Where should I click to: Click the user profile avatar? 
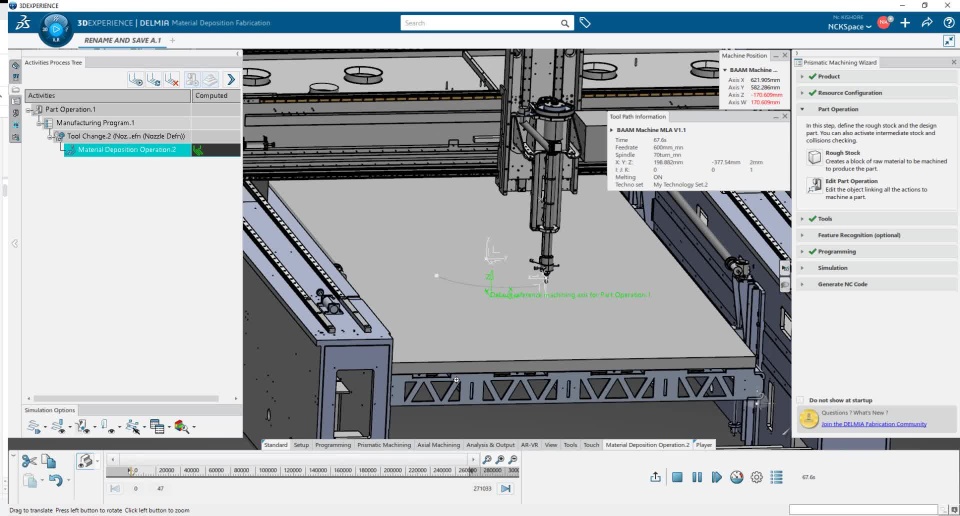pos(883,23)
